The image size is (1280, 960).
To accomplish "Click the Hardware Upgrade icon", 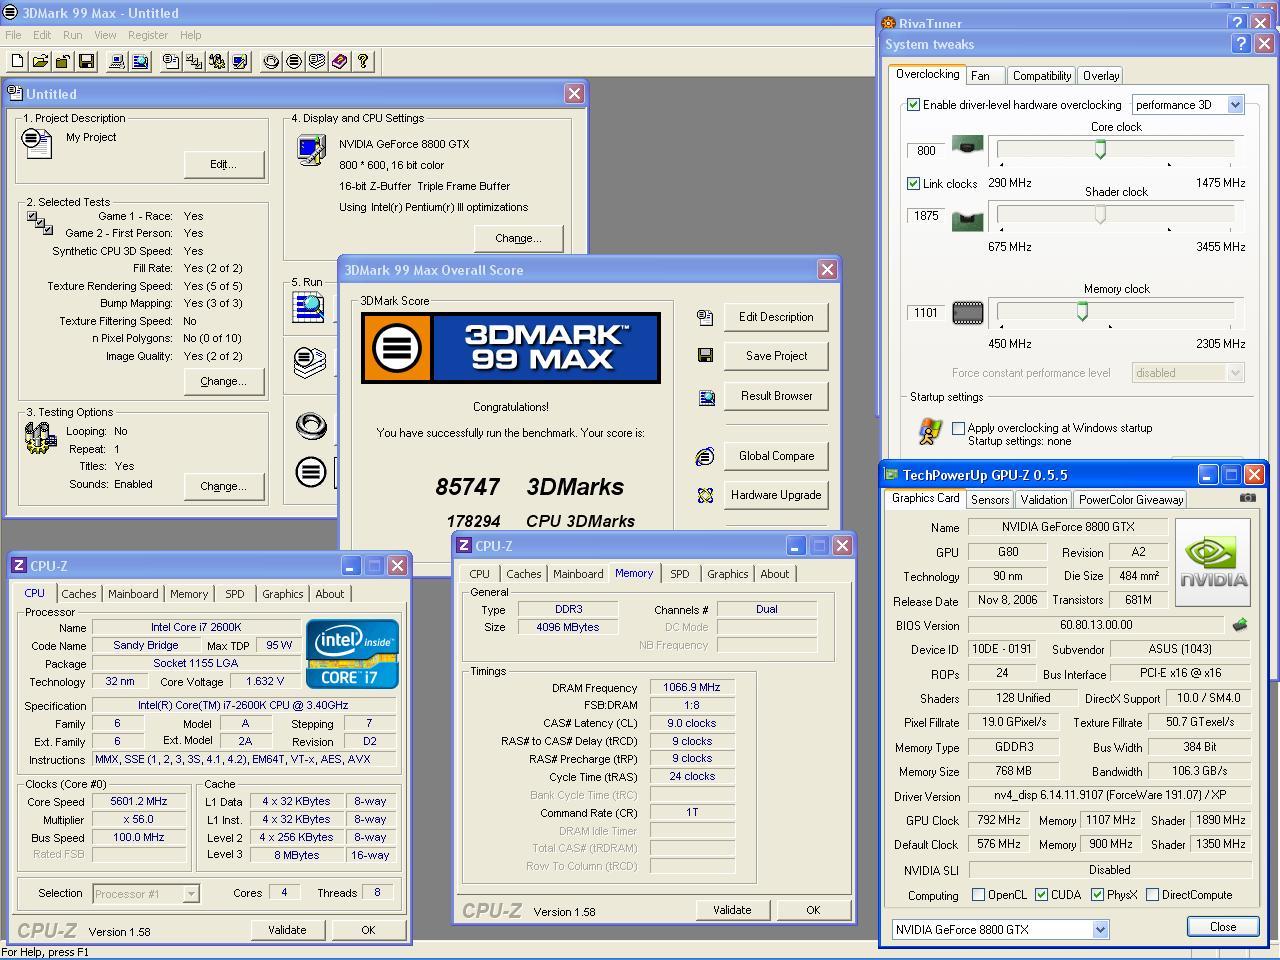I will coord(705,495).
